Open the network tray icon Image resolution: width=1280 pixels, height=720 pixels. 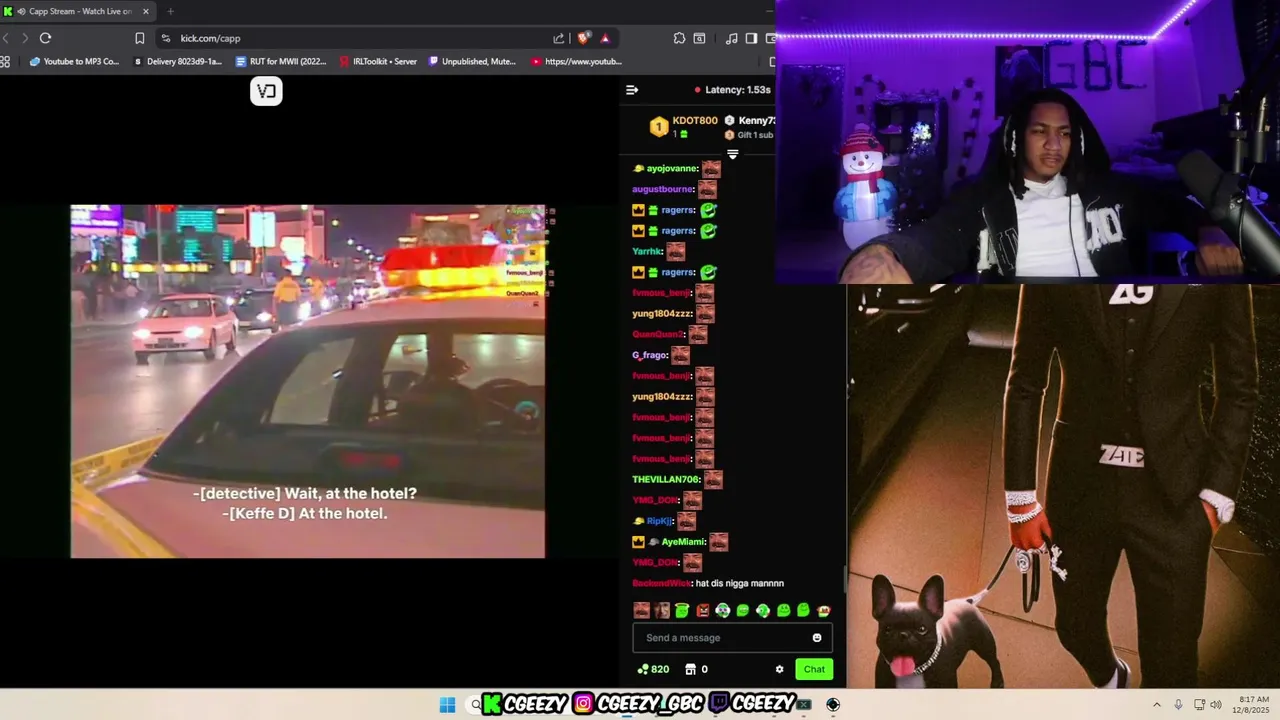tap(1199, 704)
